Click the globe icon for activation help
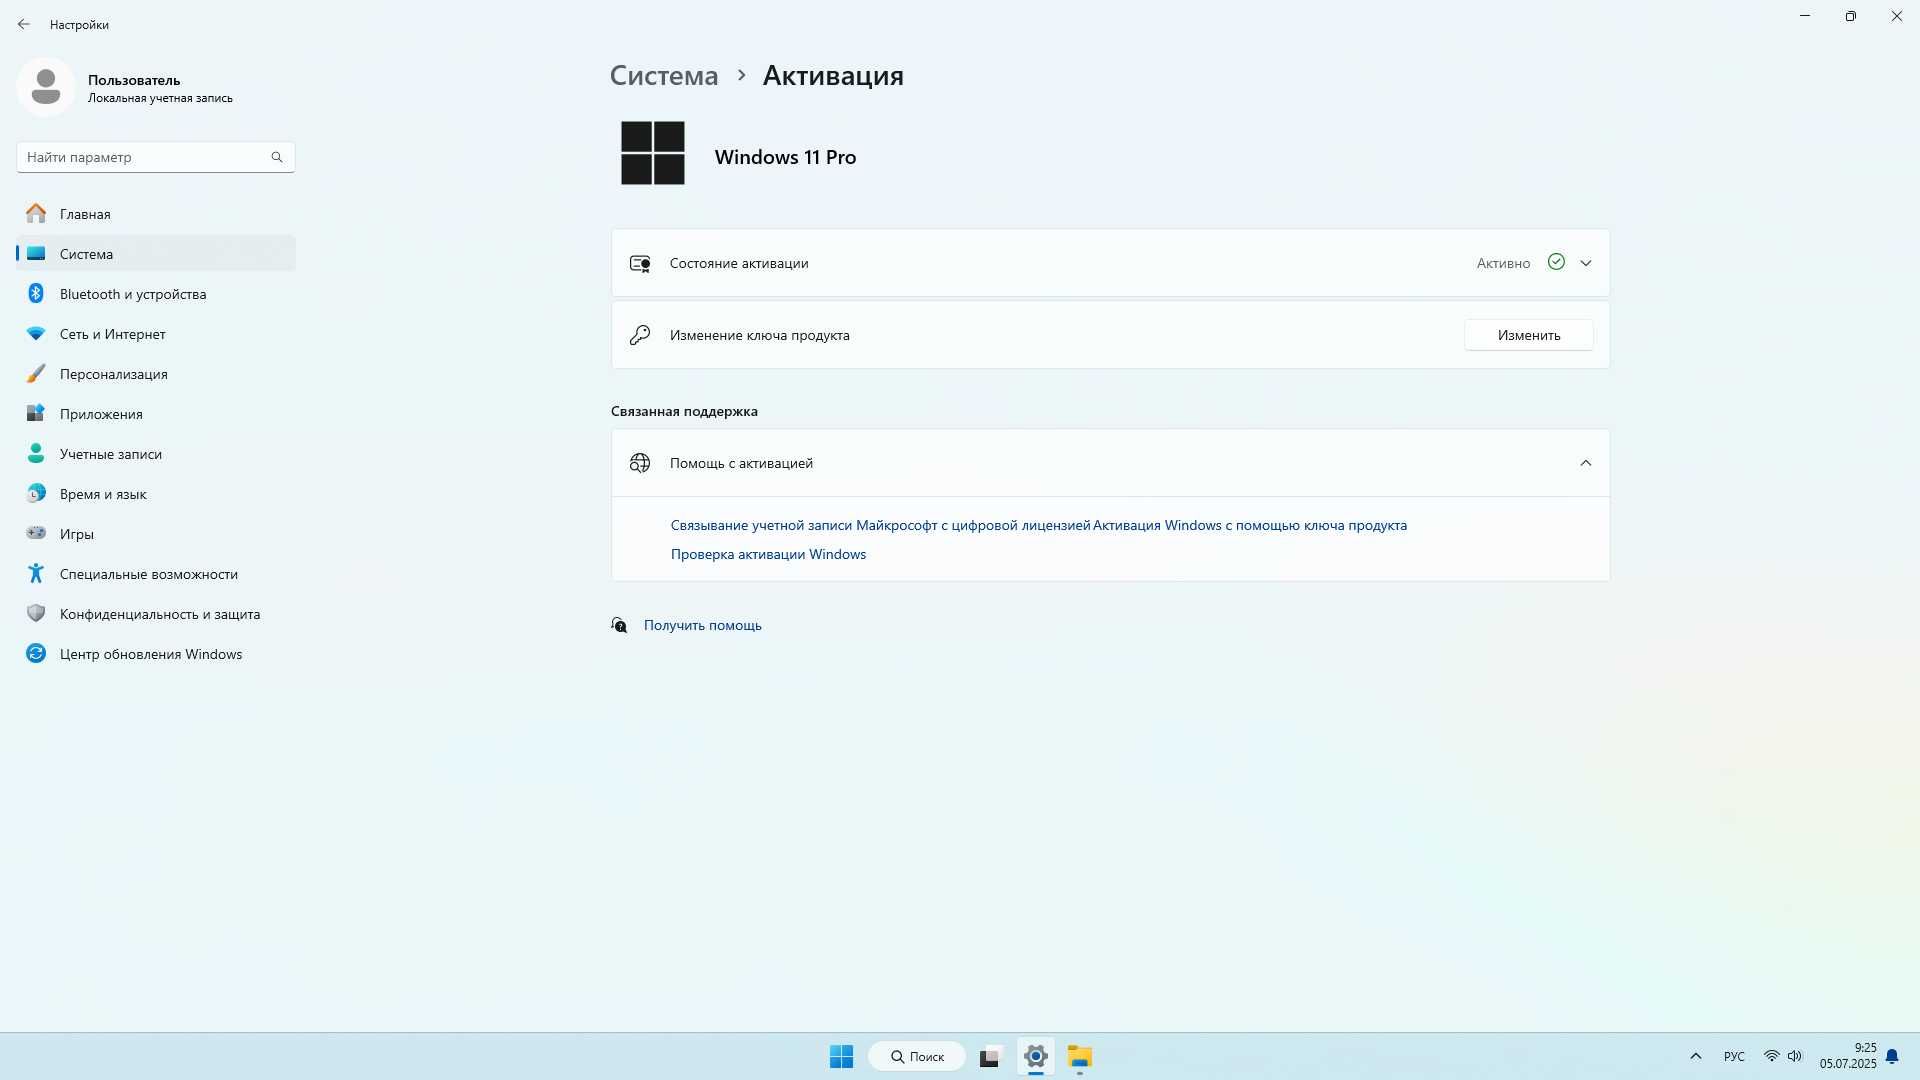The image size is (1920, 1080). [x=640, y=463]
